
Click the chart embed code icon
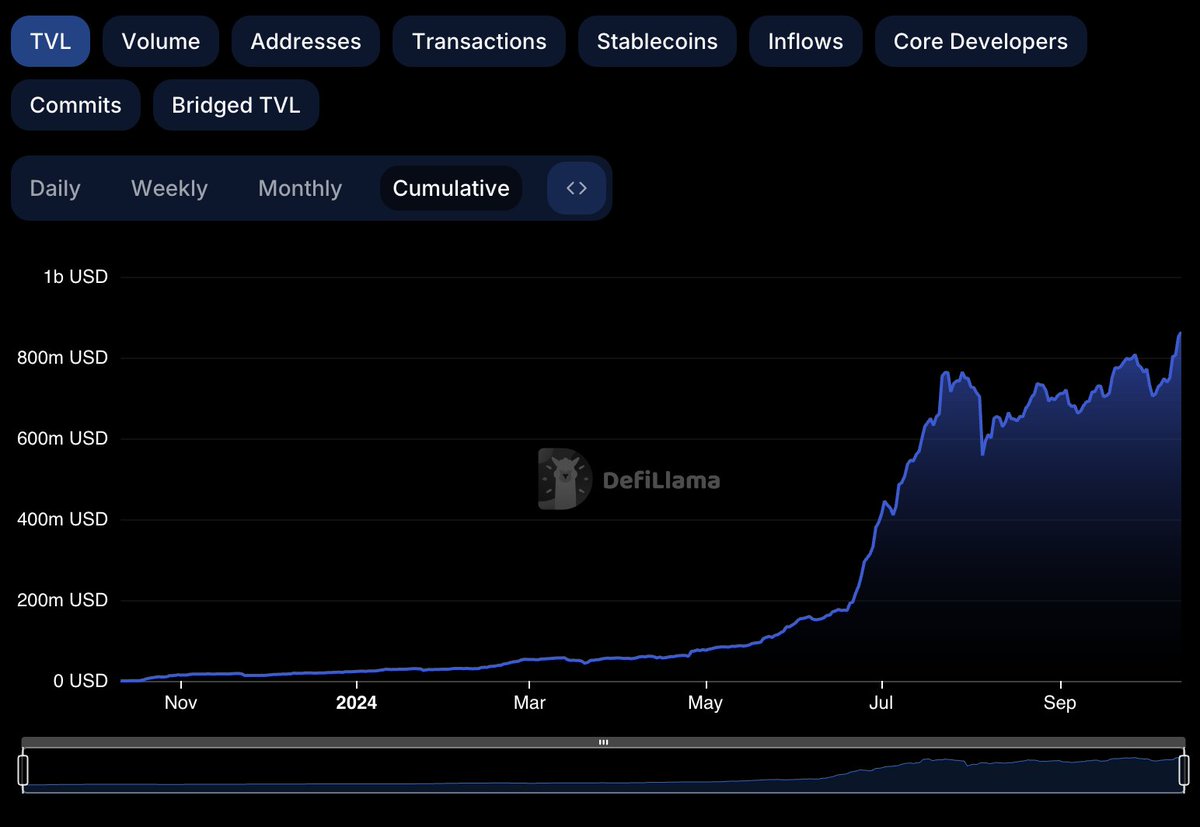click(x=575, y=188)
